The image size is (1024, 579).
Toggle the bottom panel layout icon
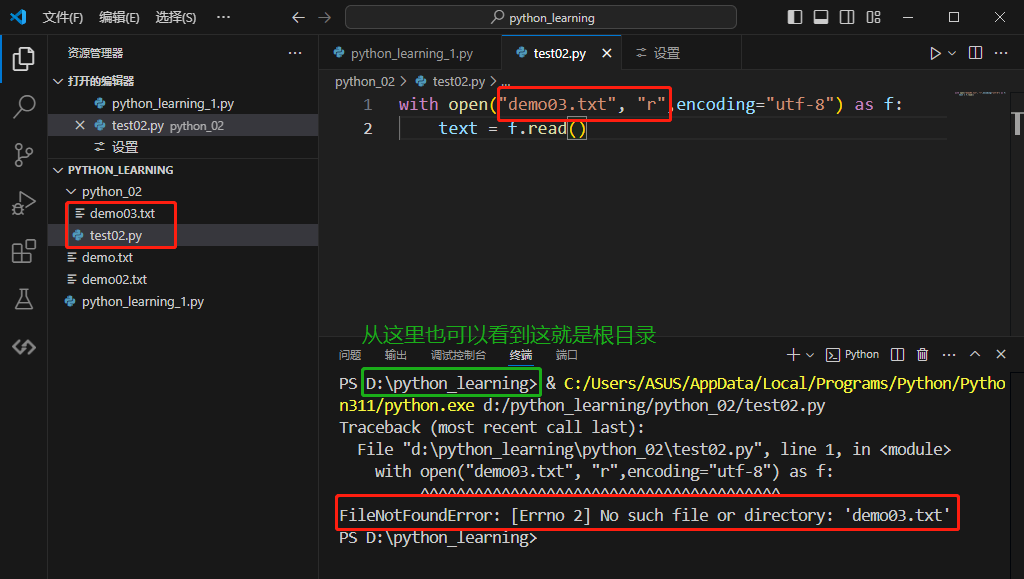[x=821, y=18]
